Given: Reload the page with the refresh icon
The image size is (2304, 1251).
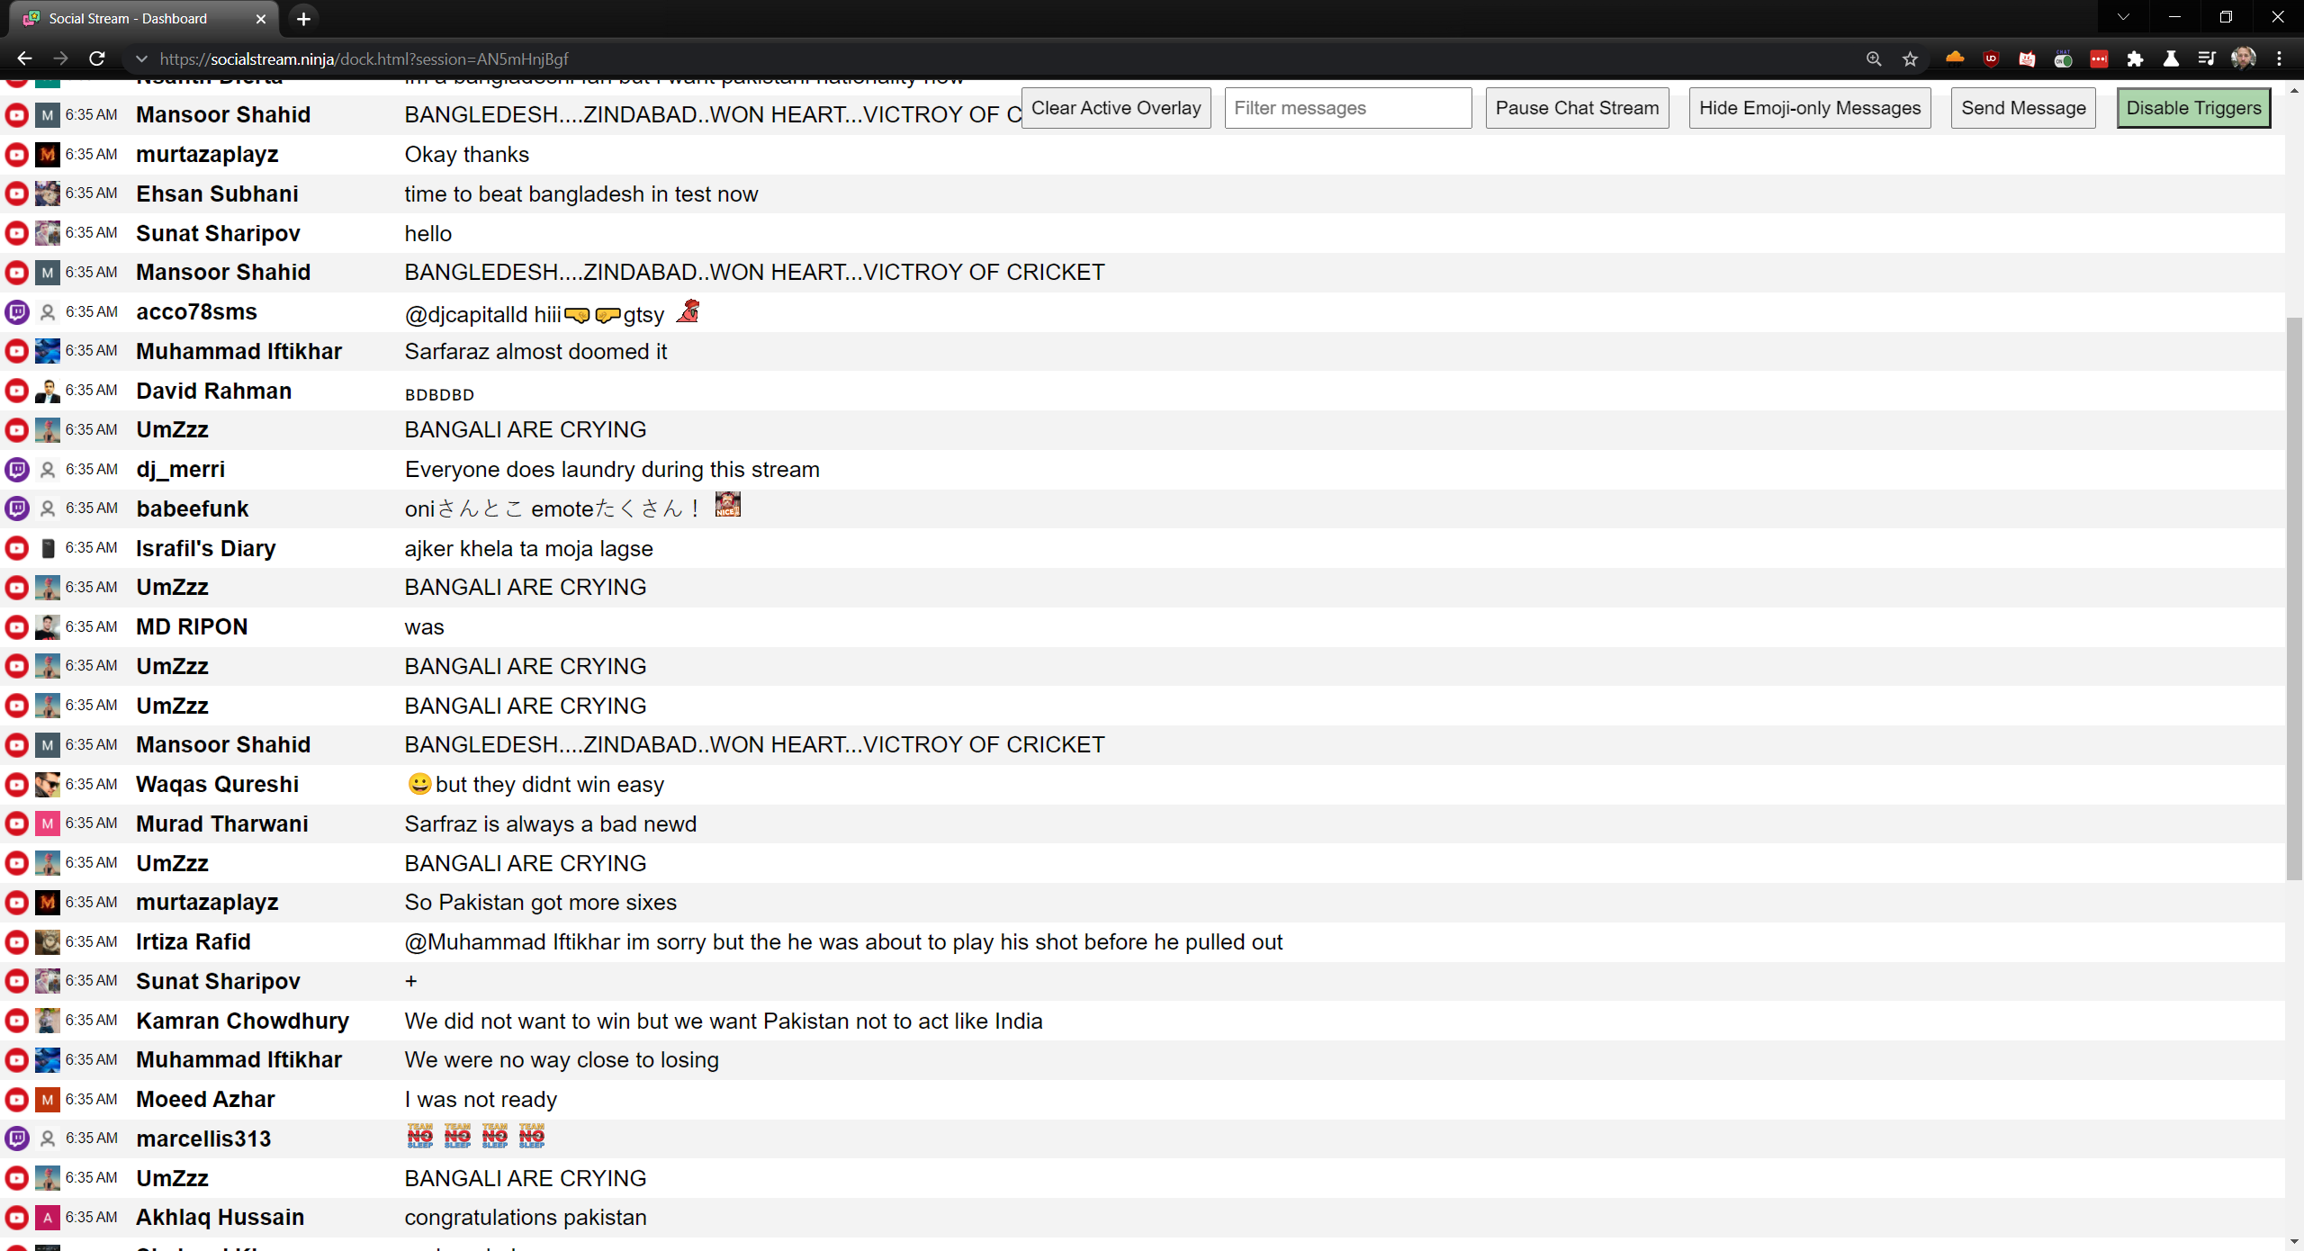Looking at the screenshot, I should [x=97, y=59].
